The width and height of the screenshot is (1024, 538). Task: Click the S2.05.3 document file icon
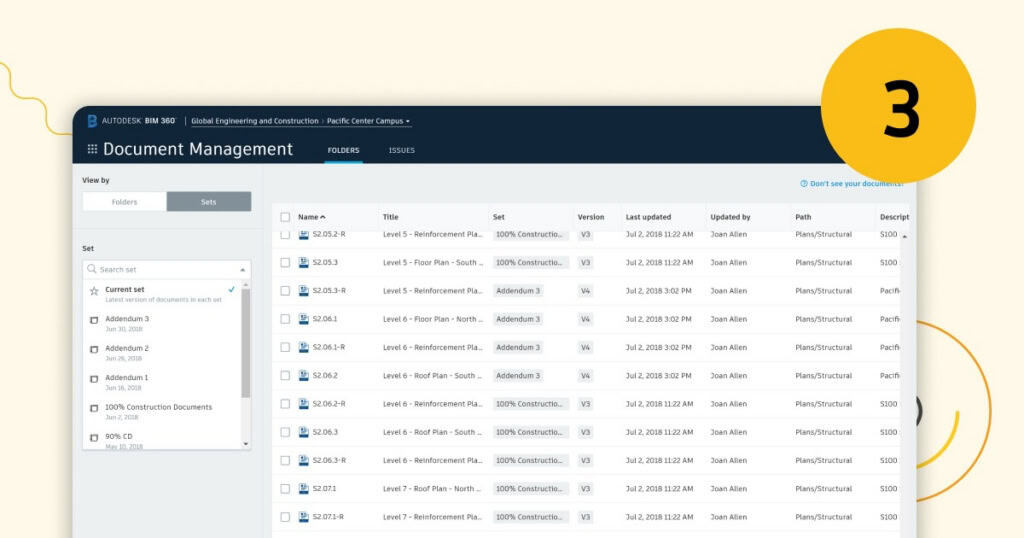pos(304,263)
